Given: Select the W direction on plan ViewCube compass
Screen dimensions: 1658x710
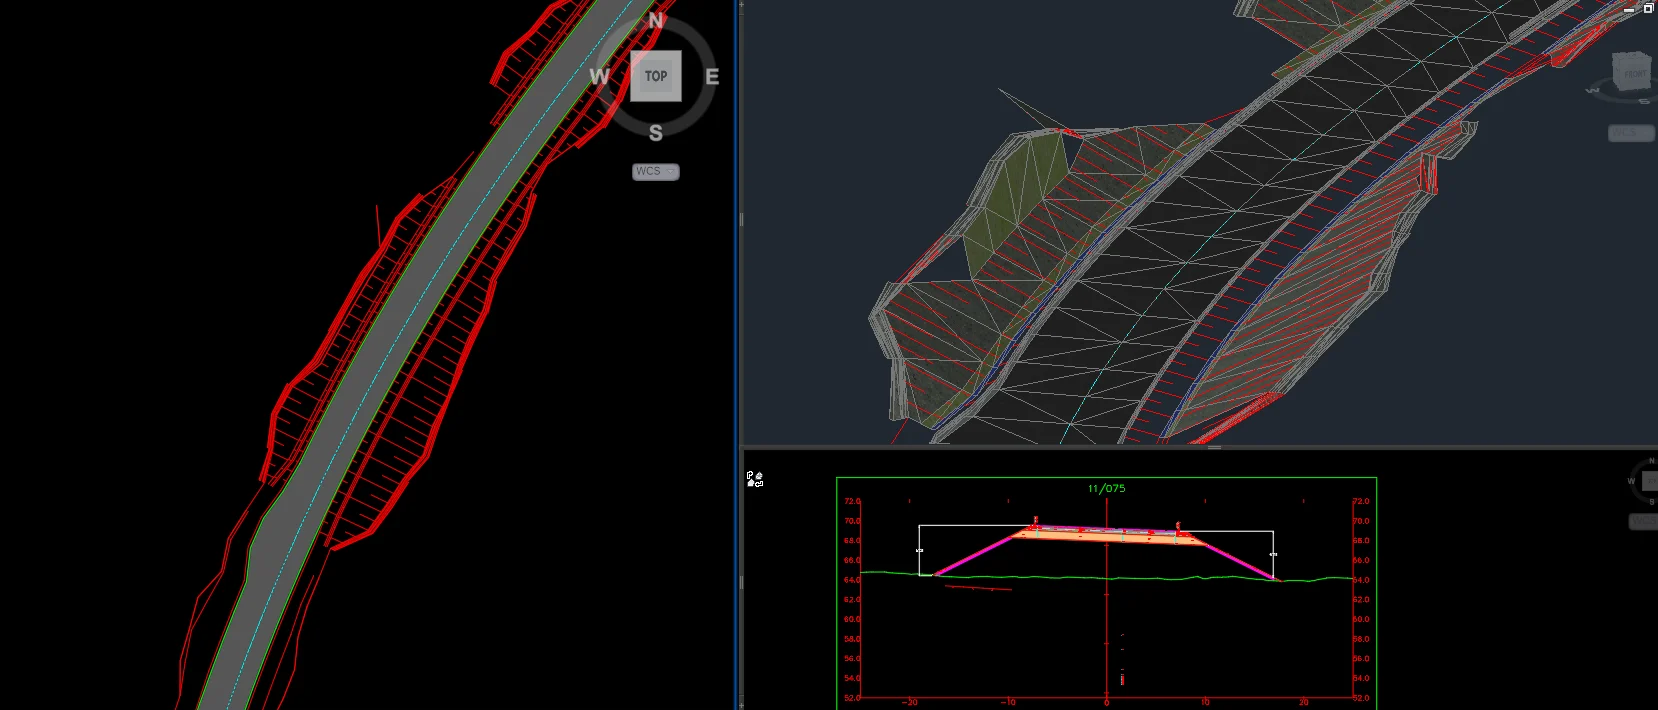Looking at the screenshot, I should (x=599, y=76).
